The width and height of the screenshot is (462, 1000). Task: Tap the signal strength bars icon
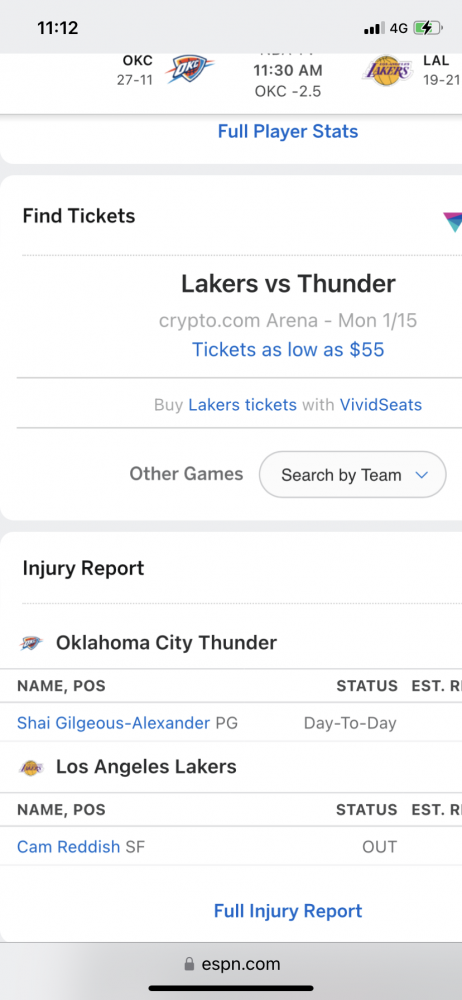[x=374, y=28]
